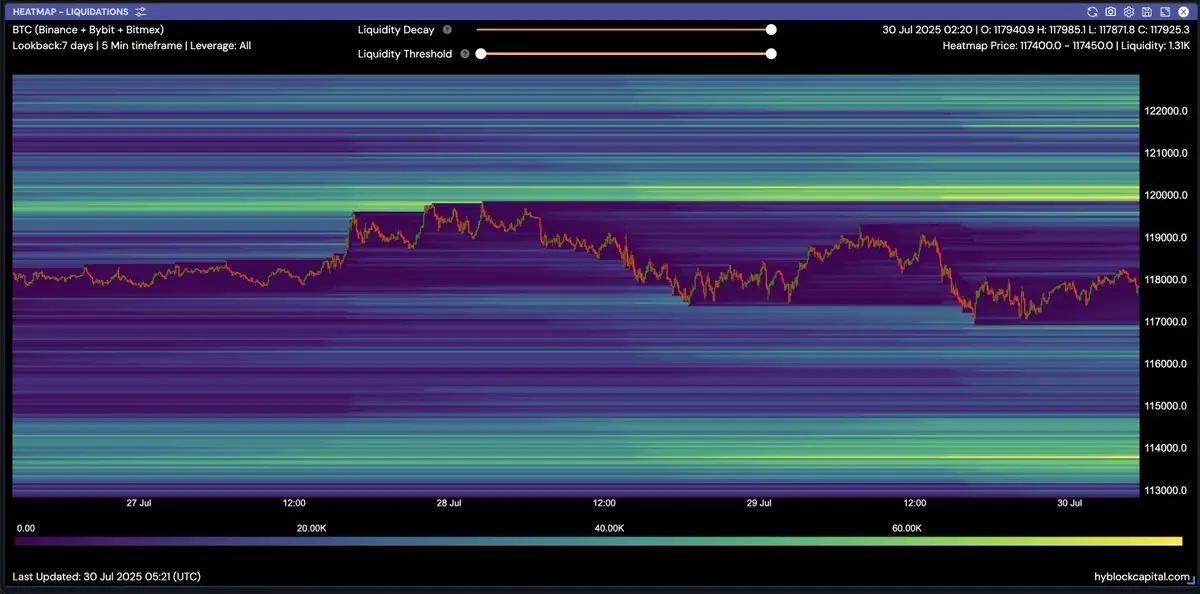Viewport: 1200px width, 594px height.
Task: Click the 115000.0 price axis label
Action: click(x=1166, y=406)
